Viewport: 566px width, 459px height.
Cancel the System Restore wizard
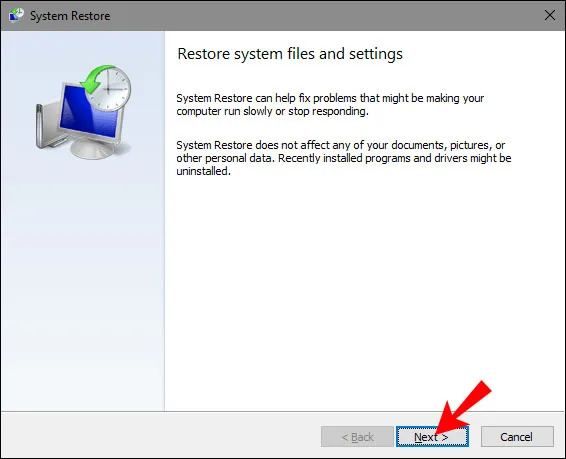(517, 437)
